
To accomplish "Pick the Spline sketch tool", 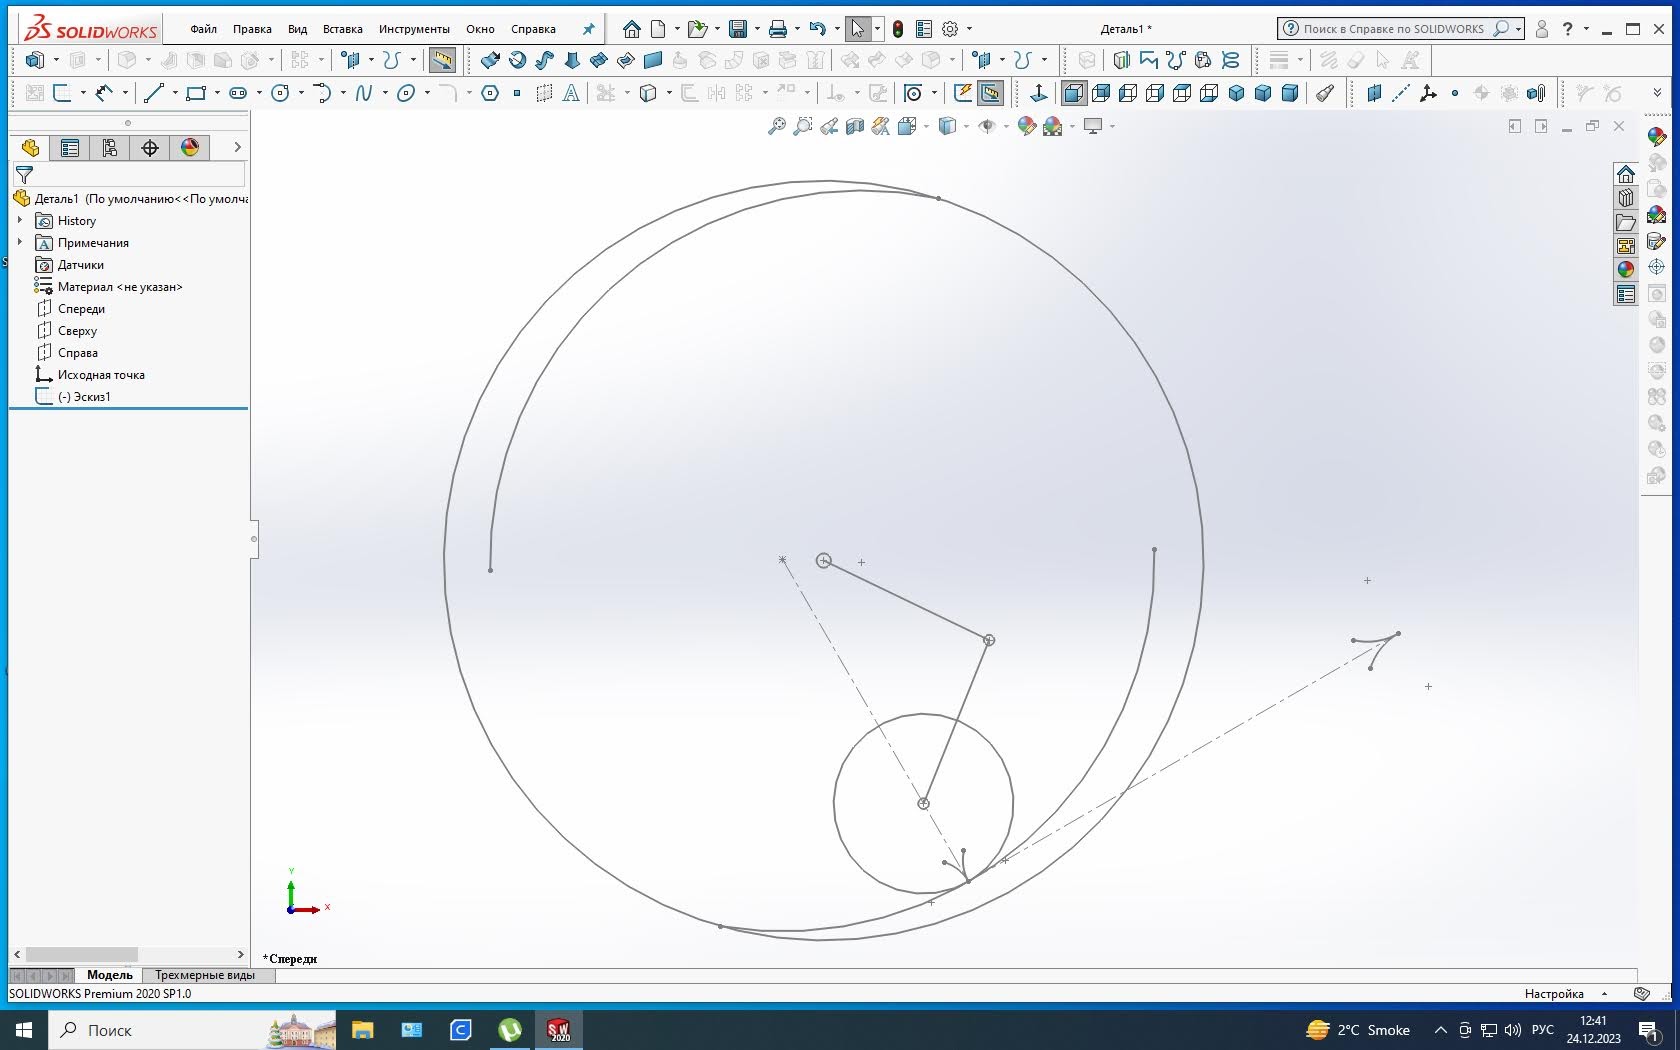I will [x=364, y=93].
